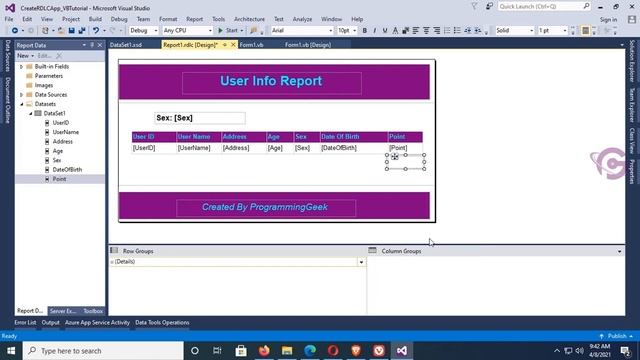
Task: Click the numbered list icon
Action: coord(447,31)
